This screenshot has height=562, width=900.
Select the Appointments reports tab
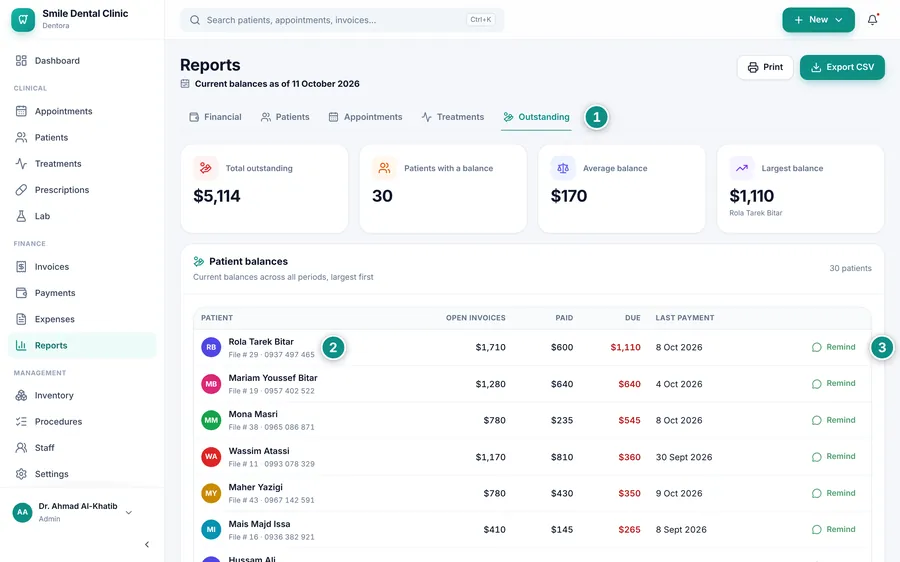coord(366,117)
